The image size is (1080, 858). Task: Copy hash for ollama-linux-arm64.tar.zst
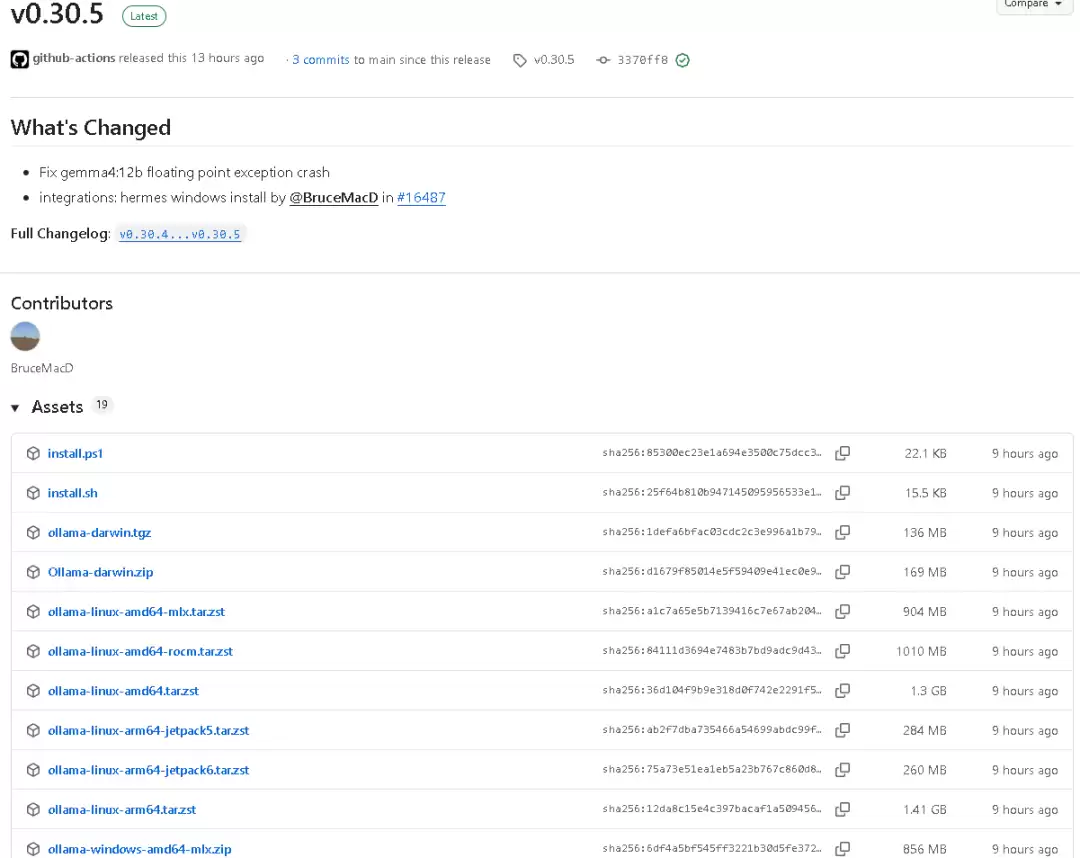(842, 810)
